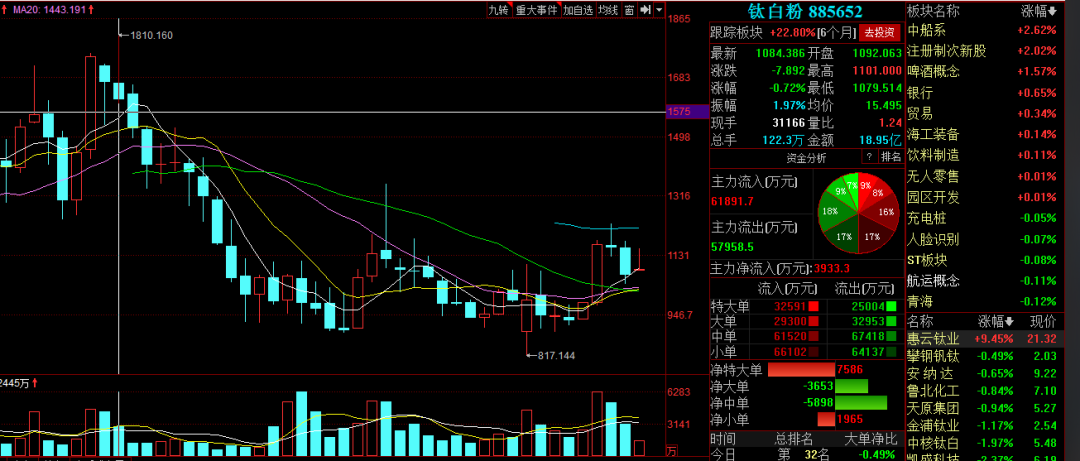The height and width of the screenshot is (461, 1080).
Task: Click the 小单 inflow dark red swatch
Action: 813,350
